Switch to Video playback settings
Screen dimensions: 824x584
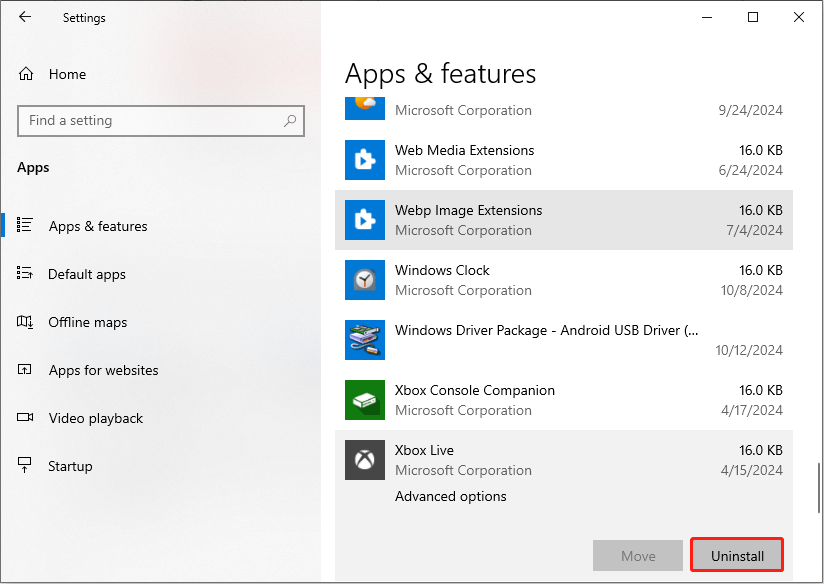point(96,418)
